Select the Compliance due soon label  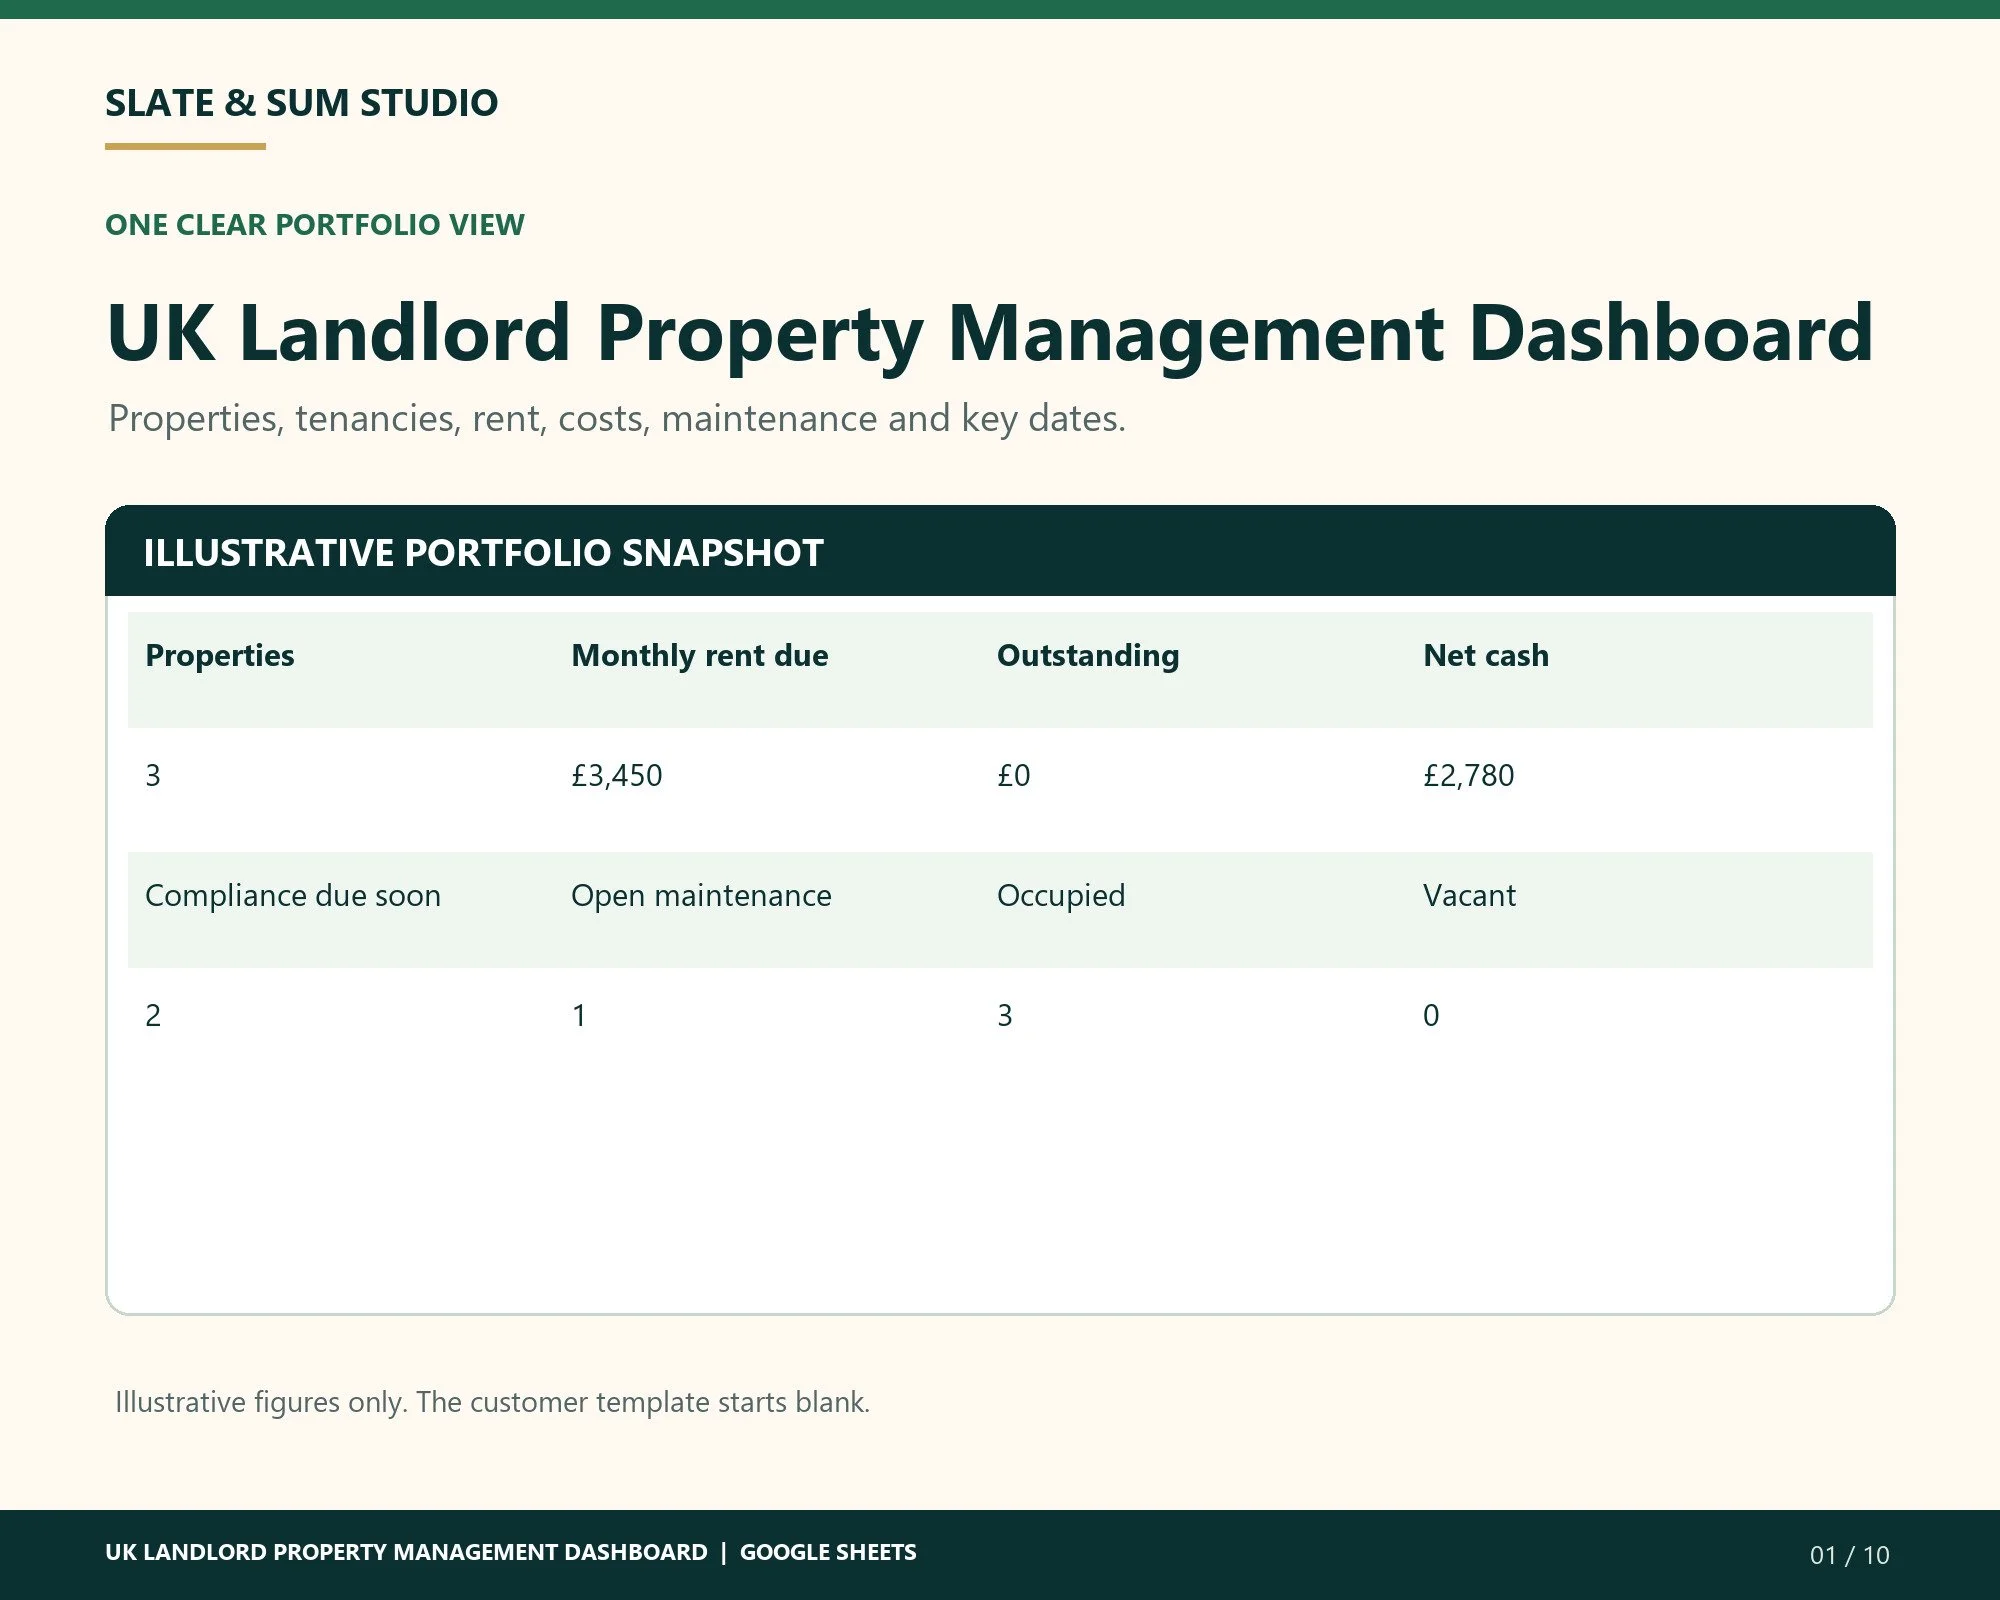[x=293, y=895]
